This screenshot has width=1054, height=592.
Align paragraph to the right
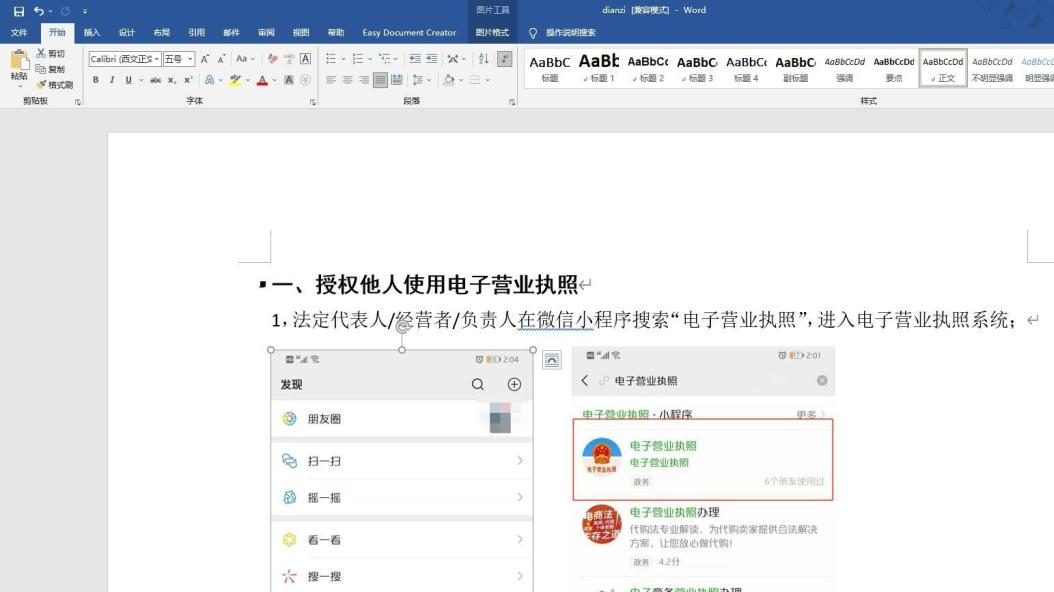tap(364, 80)
